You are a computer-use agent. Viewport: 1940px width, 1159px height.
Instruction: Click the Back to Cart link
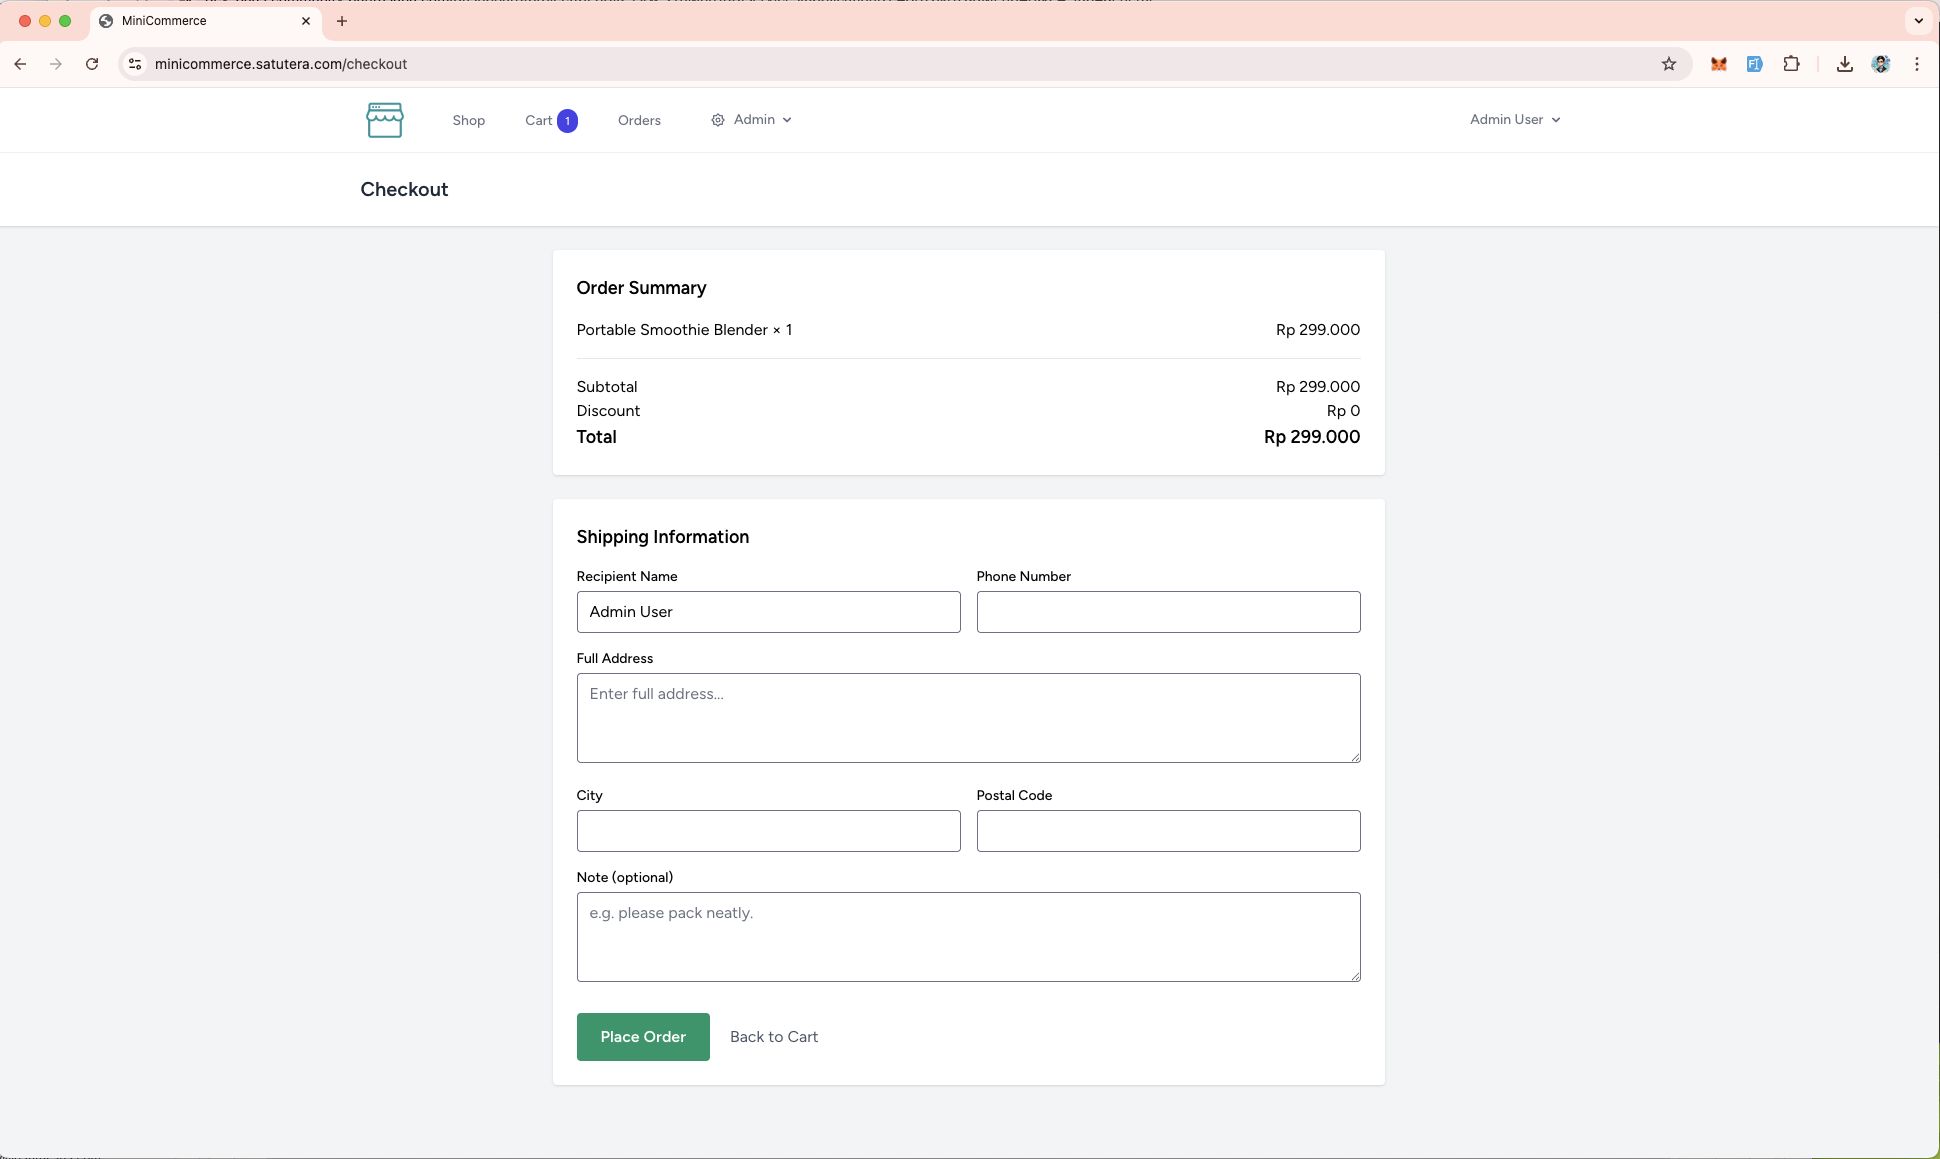click(773, 1037)
